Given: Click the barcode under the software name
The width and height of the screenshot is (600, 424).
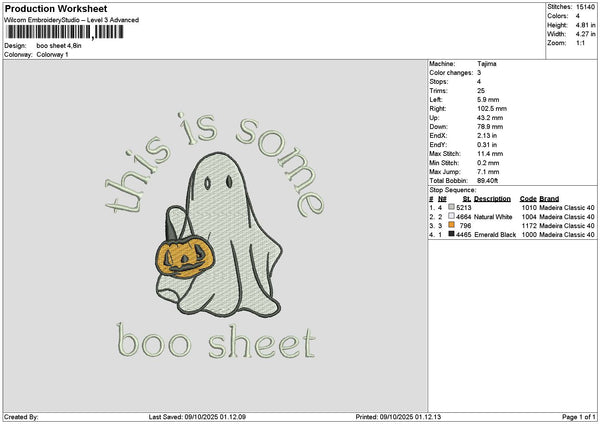Looking at the screenshot, I should [65, 32].
